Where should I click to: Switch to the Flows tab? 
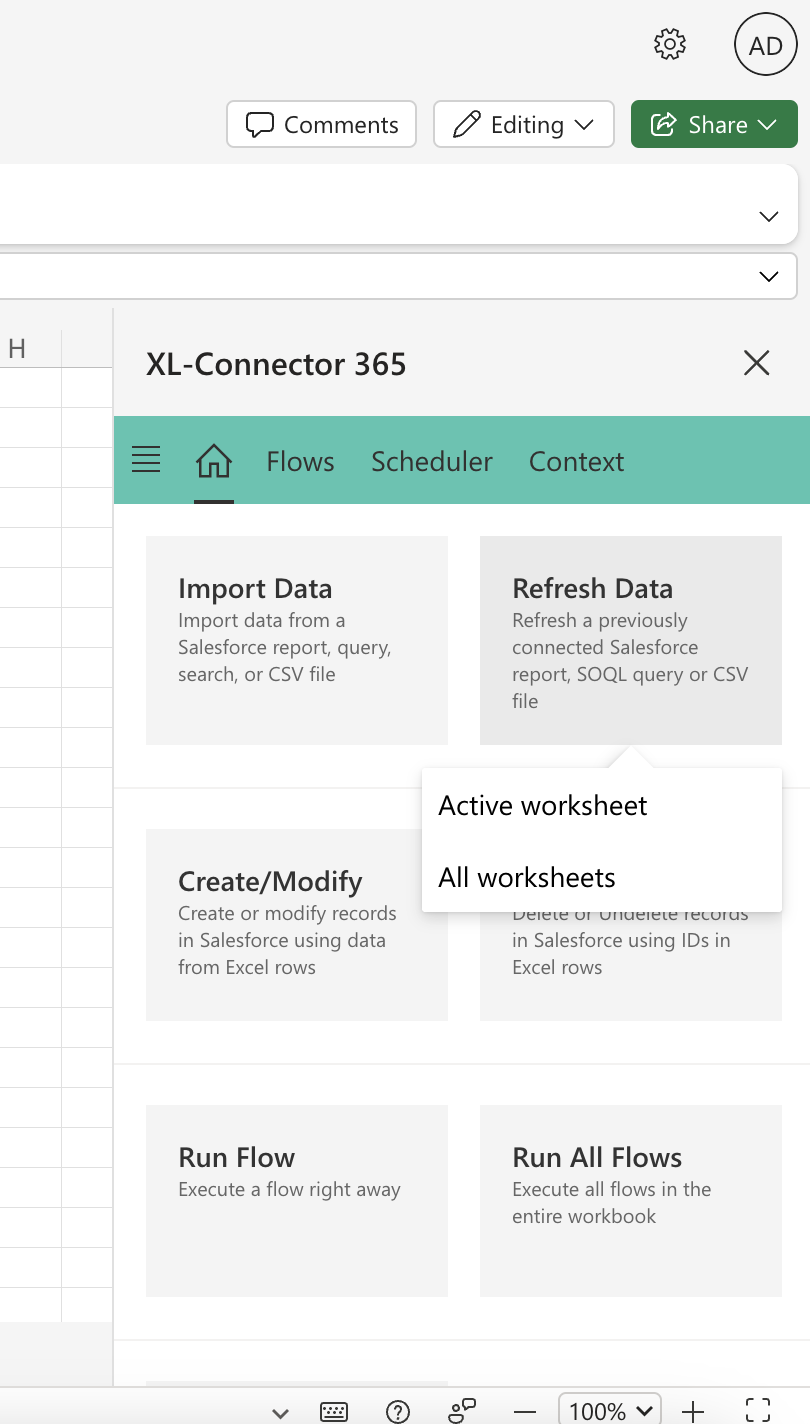tap(300, 461)
